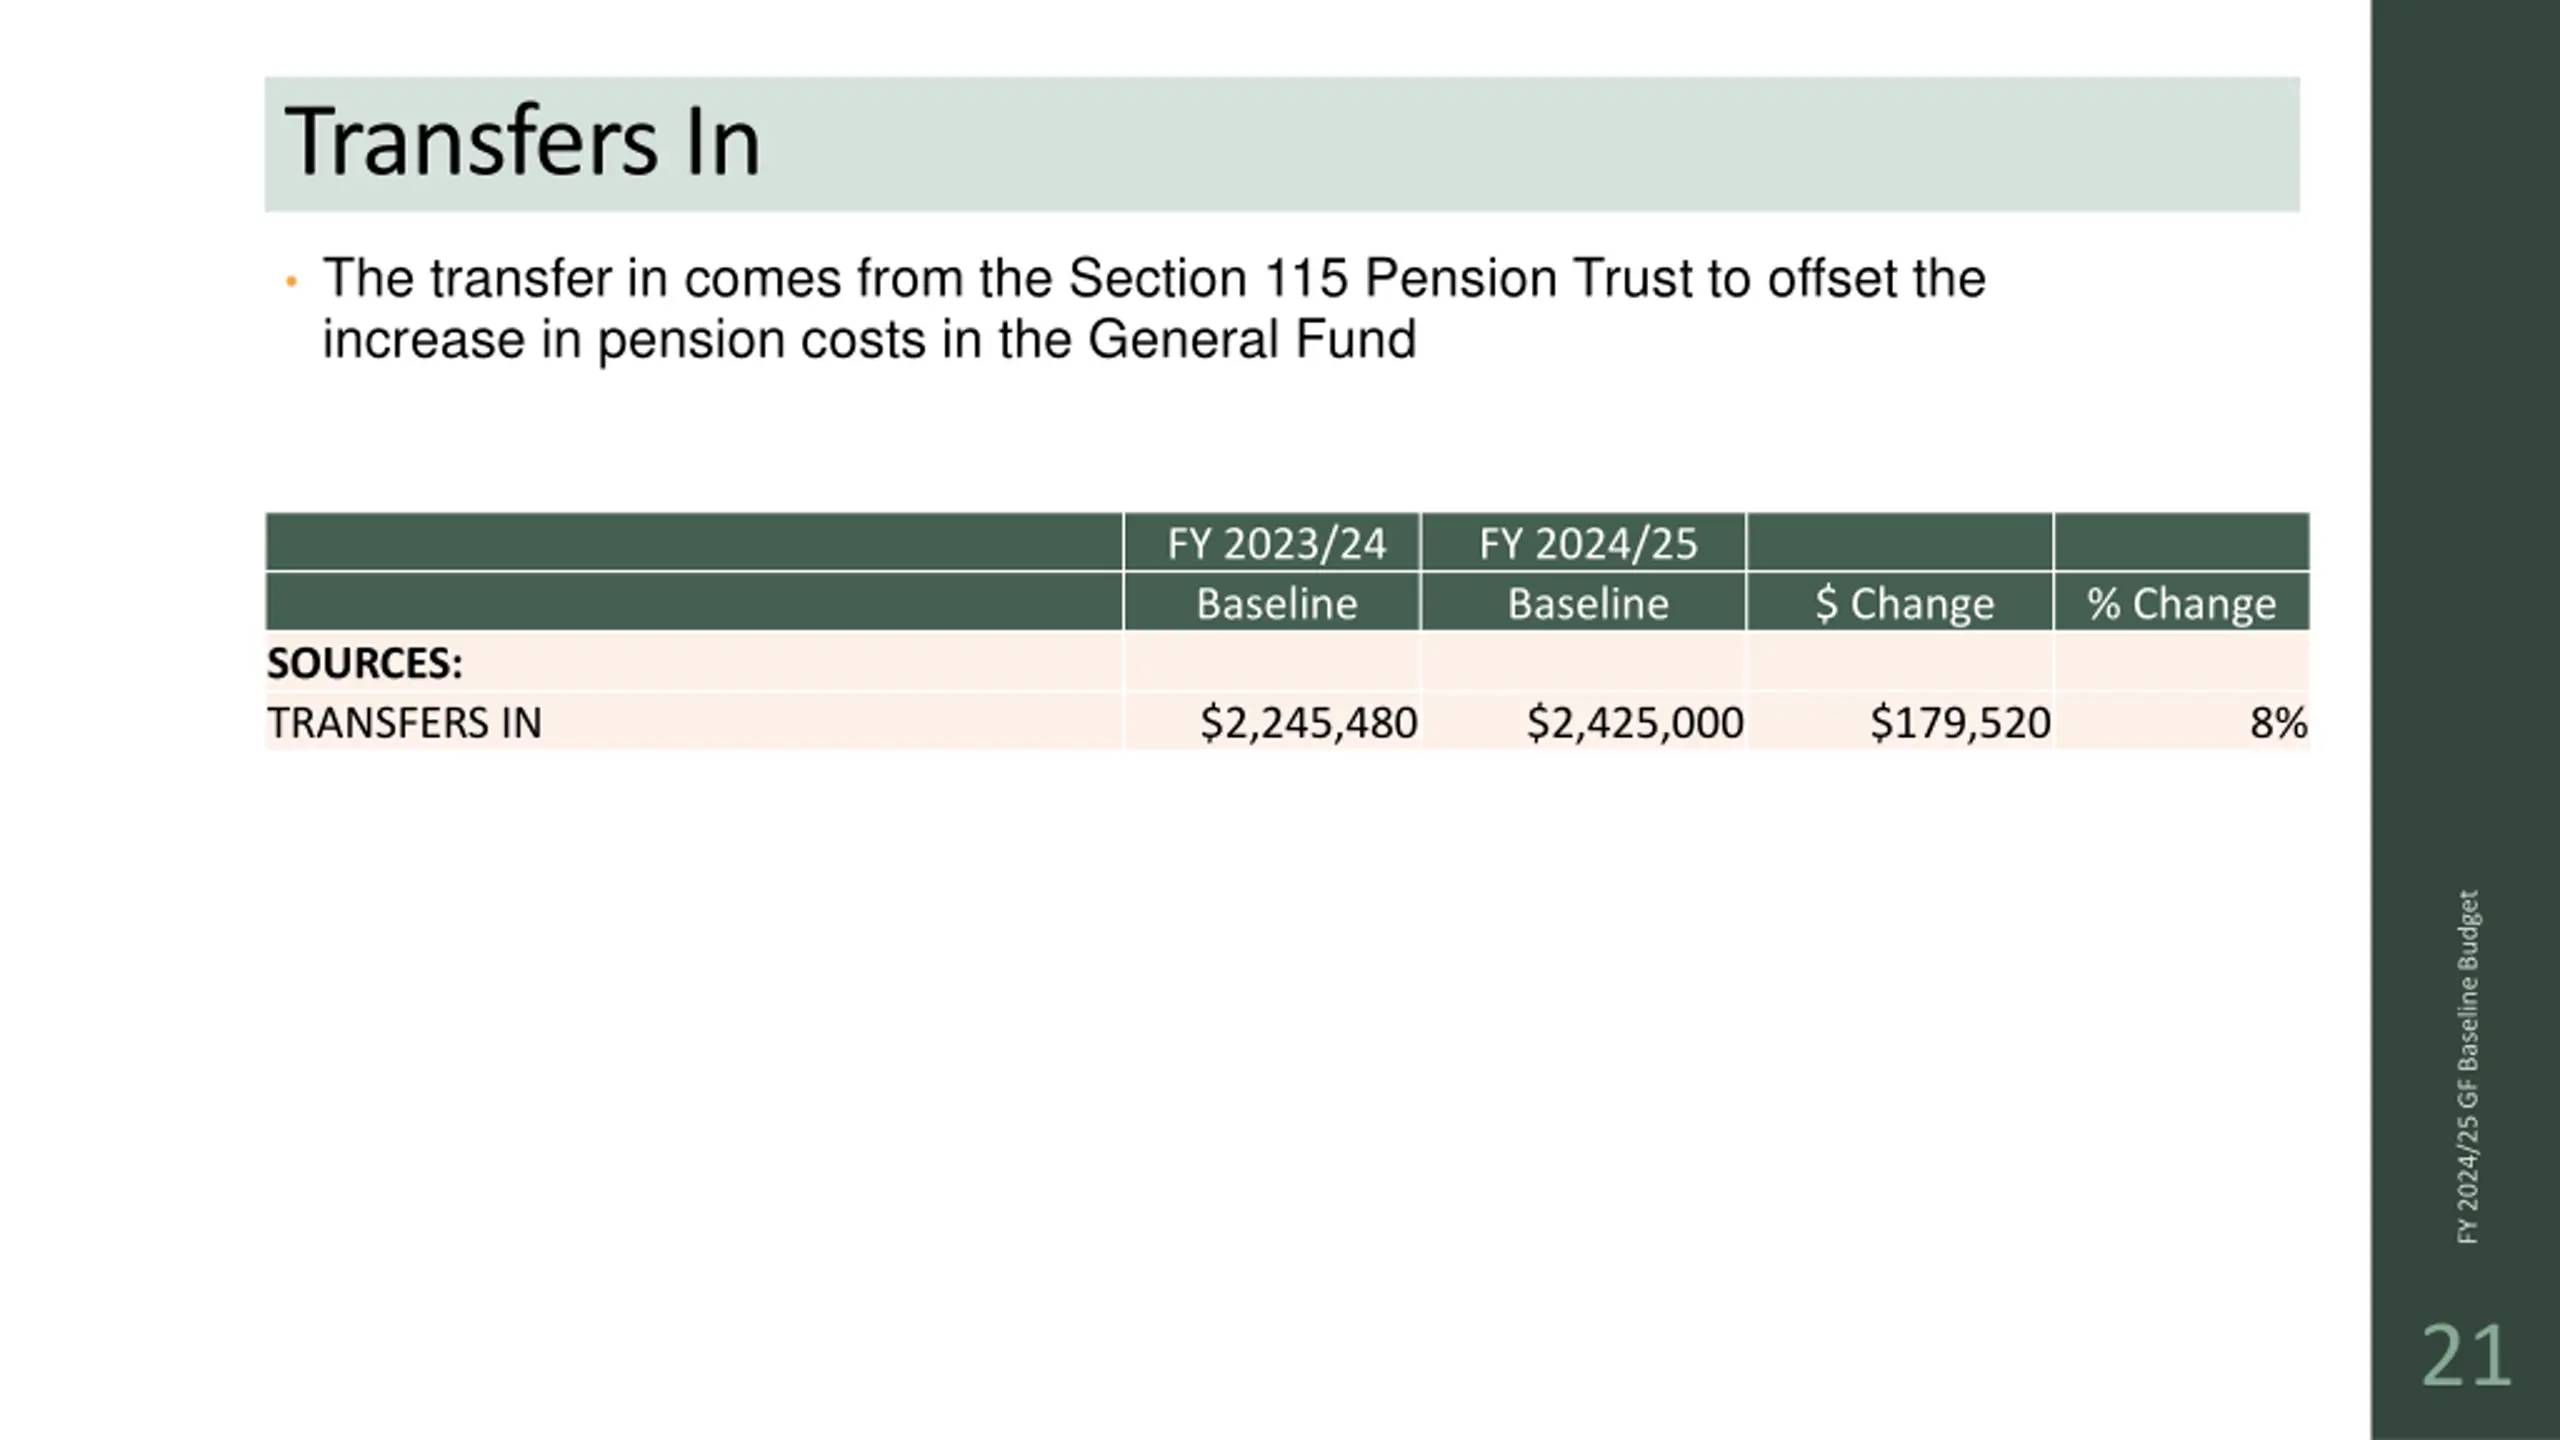This screenshot has height=1440, width=2560.
Task: Select the FY 2023/24 column header
Action: [x=1276, y=544]
